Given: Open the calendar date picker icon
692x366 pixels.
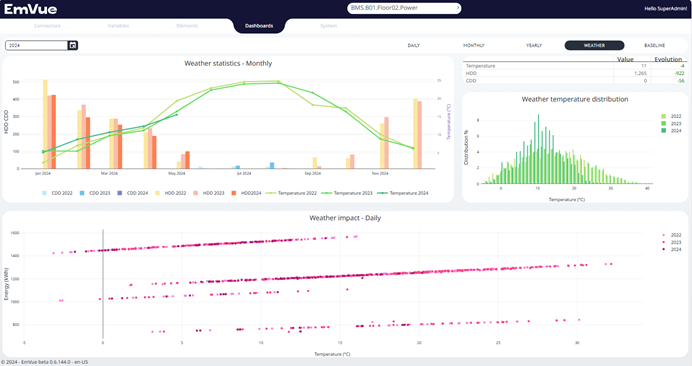Looking at the screenshot, I should tap(73, 45).
